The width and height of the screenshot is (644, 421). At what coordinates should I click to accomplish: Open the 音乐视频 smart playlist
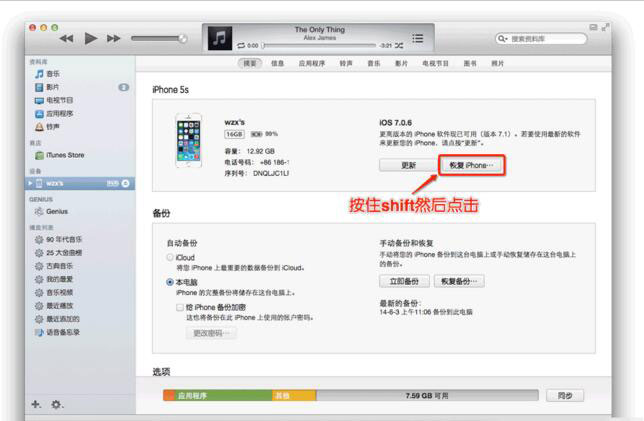pyautogui.click(x=54, y=292)
